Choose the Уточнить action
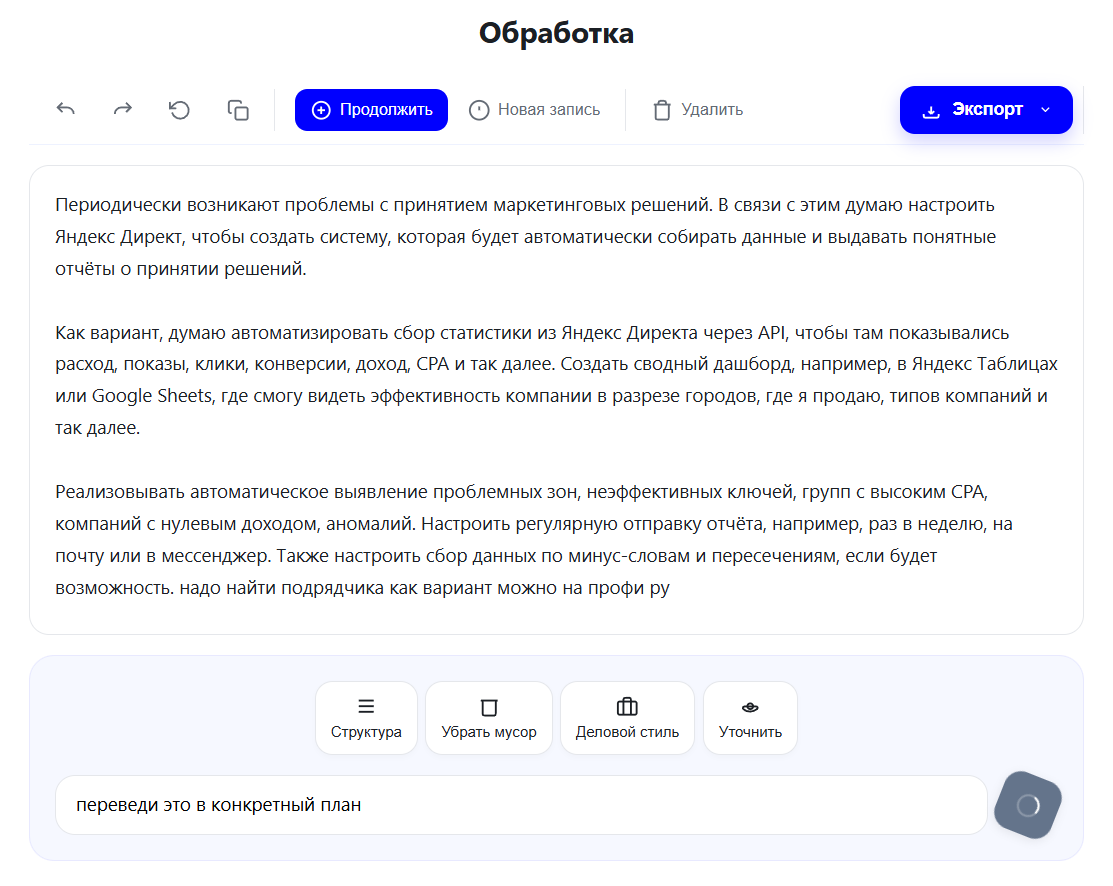 click(750, 718)
